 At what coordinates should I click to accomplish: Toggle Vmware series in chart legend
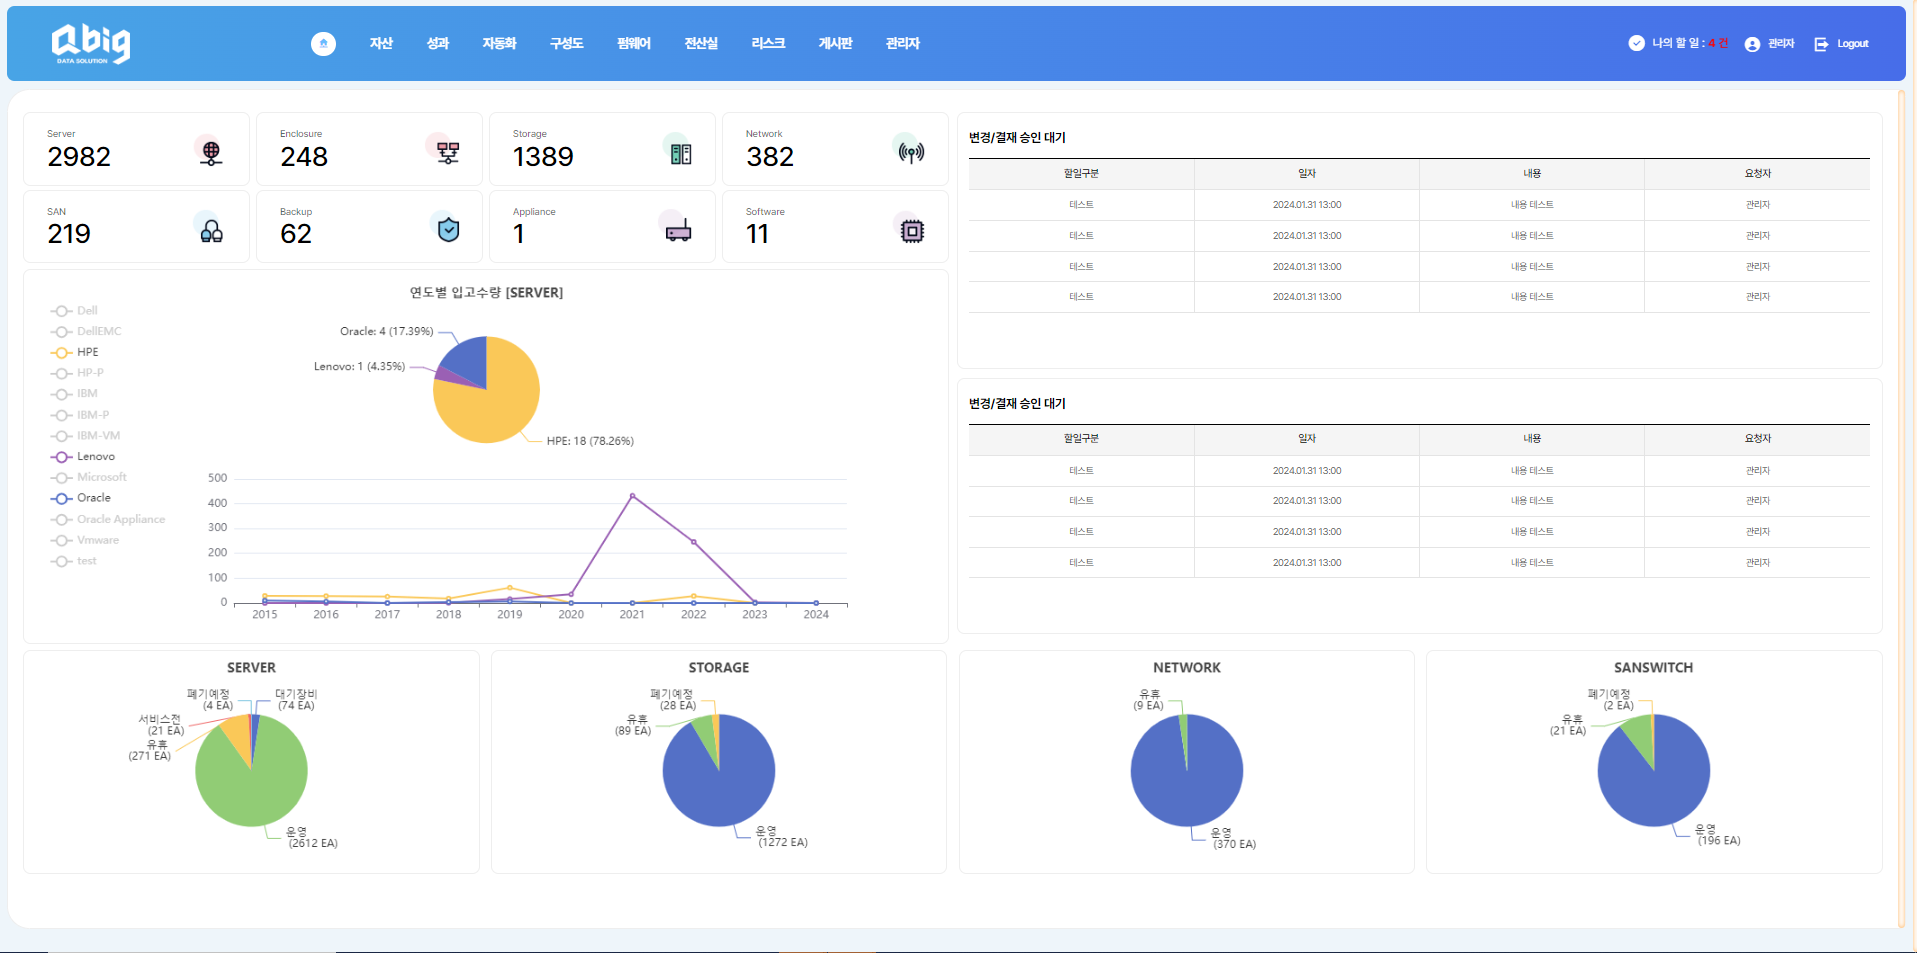point(85,540)
